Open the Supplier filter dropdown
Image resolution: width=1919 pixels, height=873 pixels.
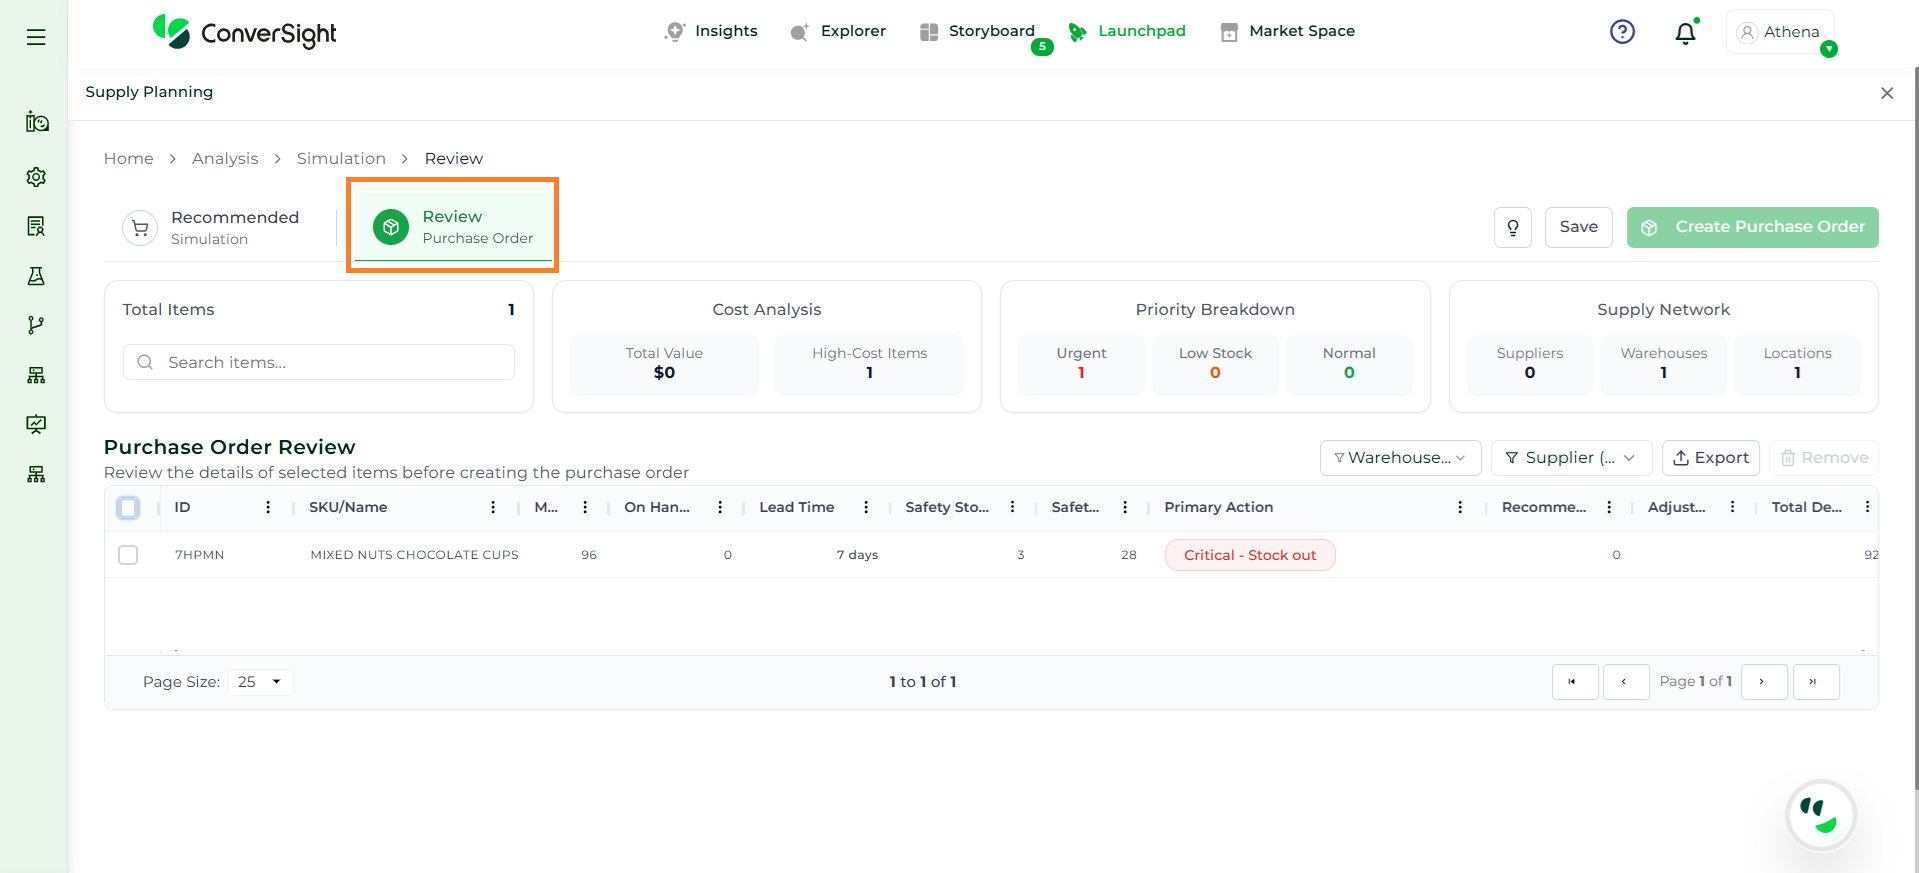1570,458
